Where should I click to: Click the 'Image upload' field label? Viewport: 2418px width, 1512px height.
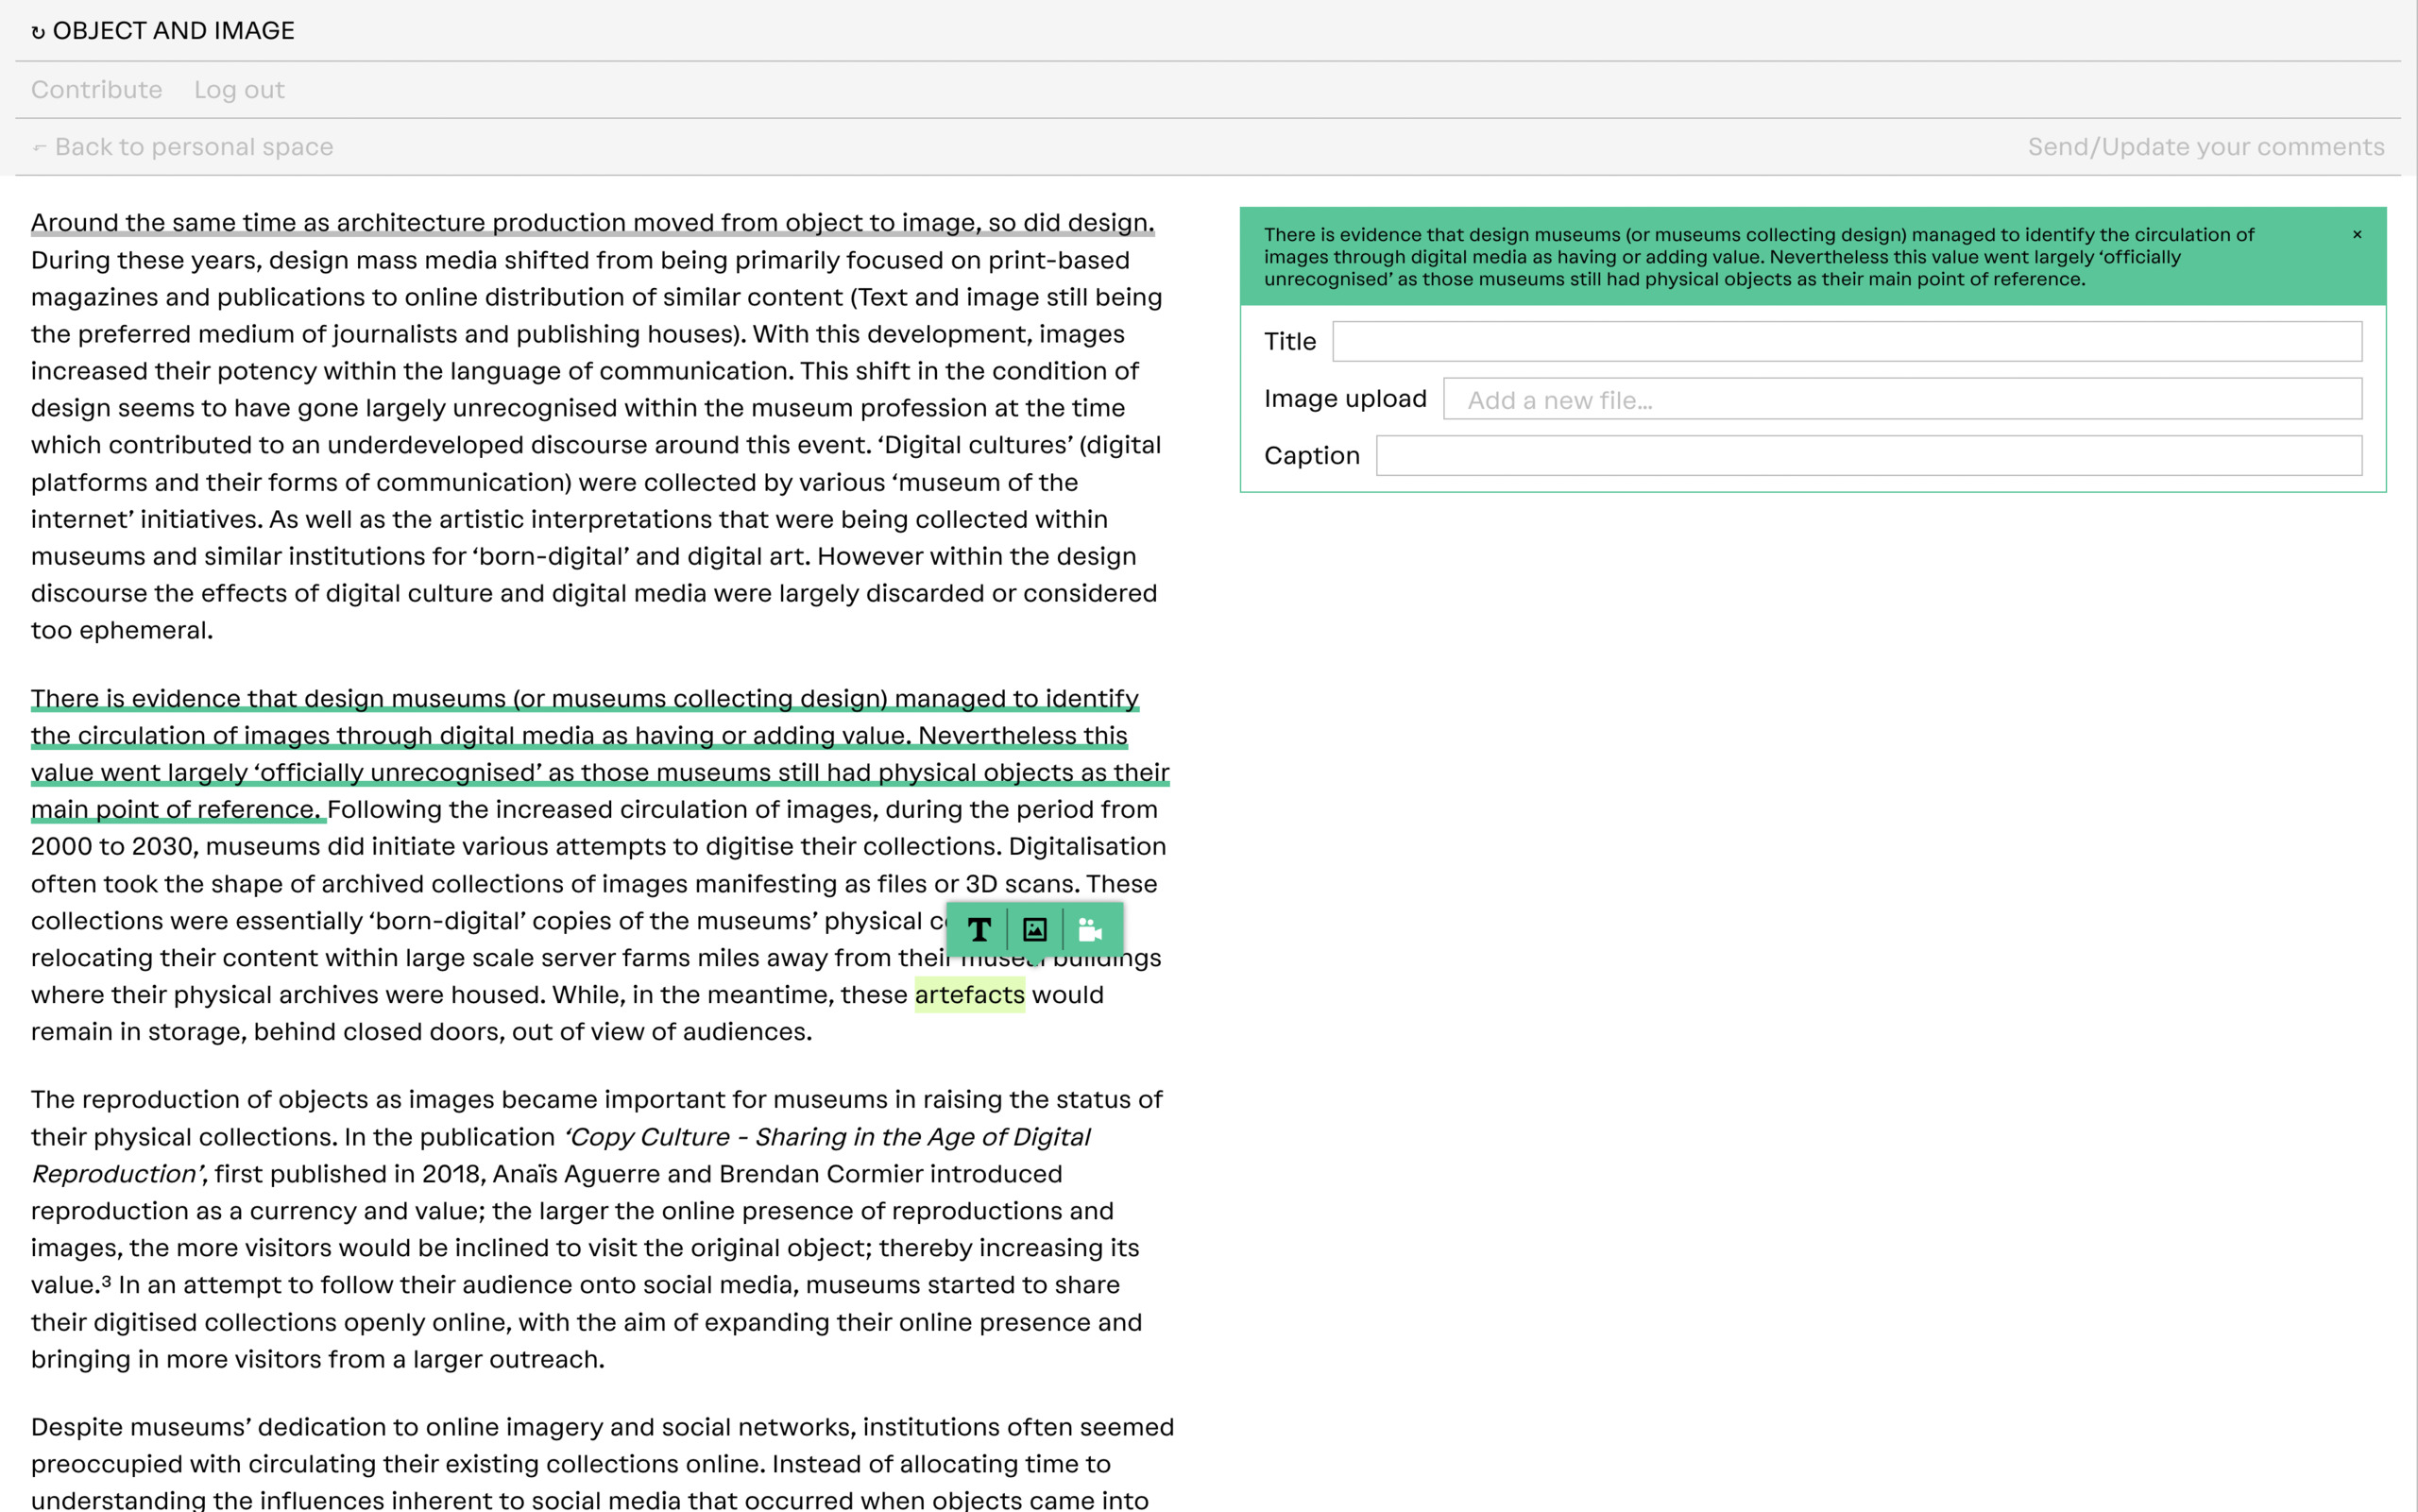pyautogui.click(x=1344, y=399)
